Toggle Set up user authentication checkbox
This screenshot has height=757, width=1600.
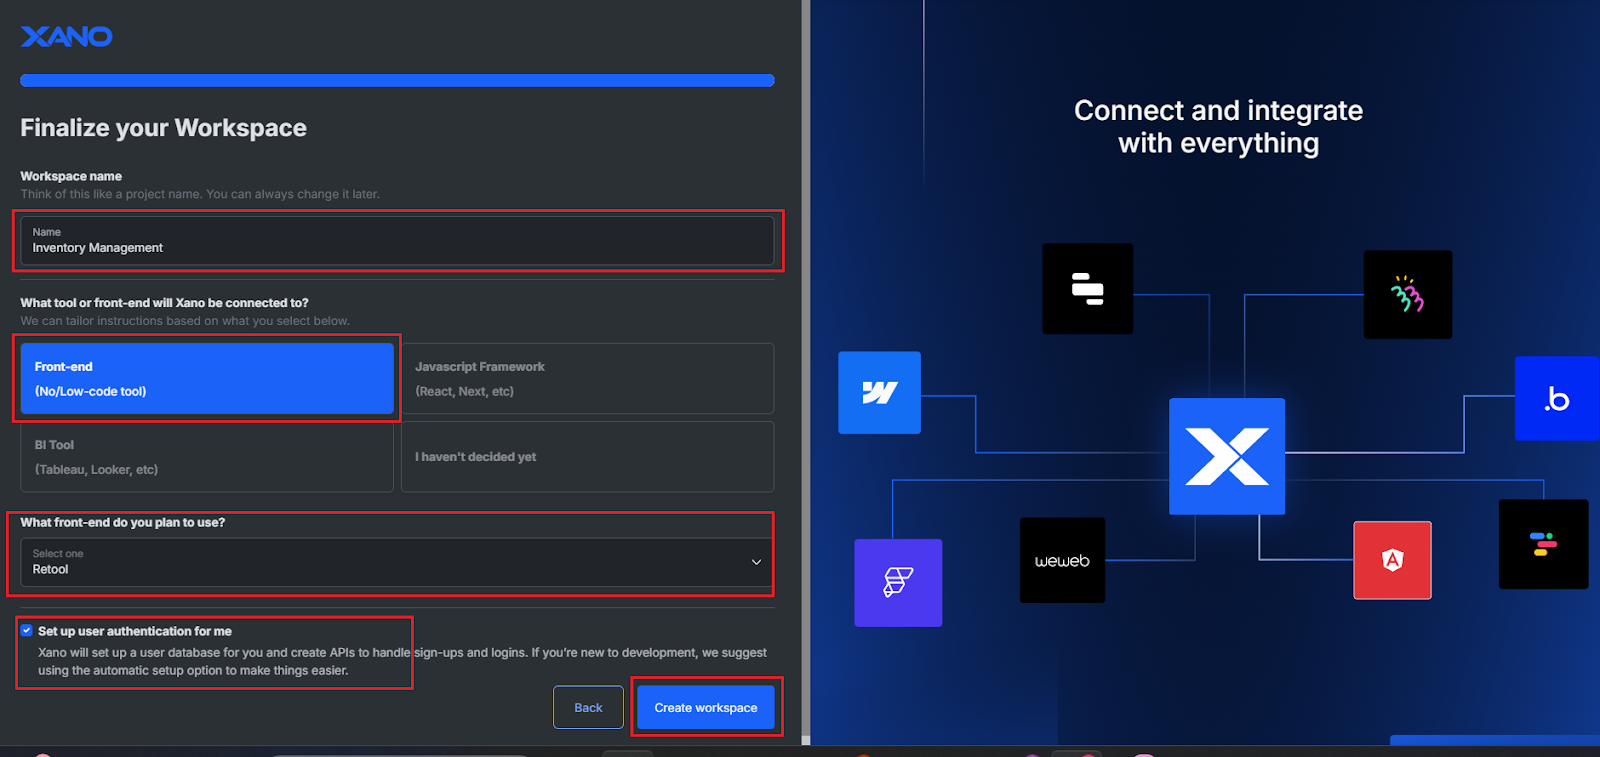[27, 630]
